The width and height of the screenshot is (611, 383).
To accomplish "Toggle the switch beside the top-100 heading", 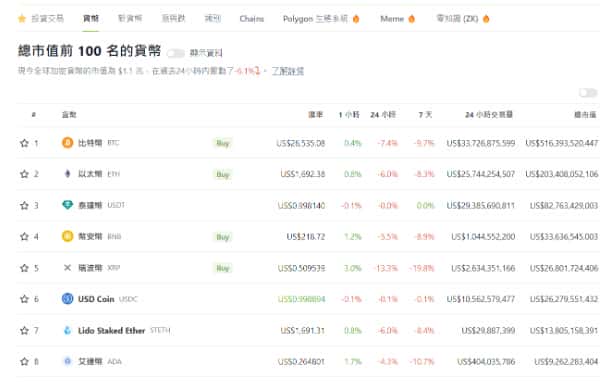I will point(176,53).
